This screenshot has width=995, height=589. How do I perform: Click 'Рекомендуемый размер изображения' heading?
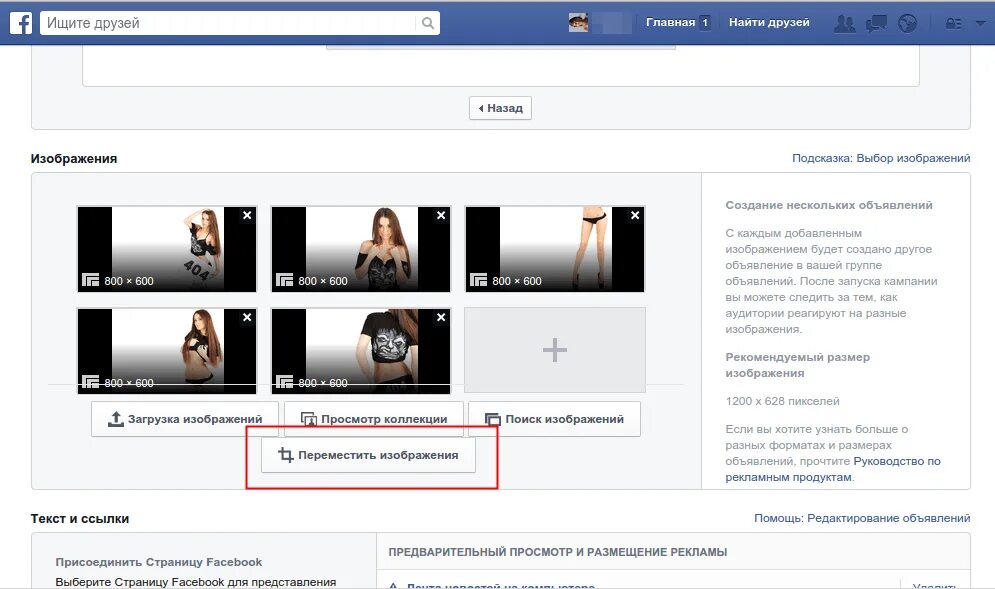pos(798,365)
